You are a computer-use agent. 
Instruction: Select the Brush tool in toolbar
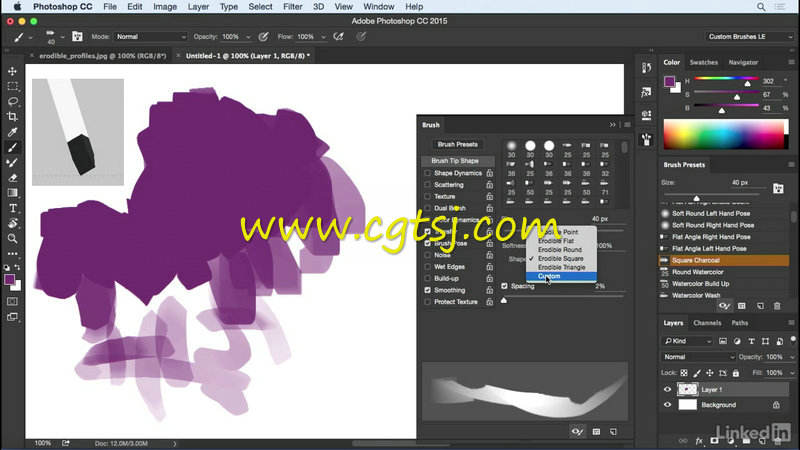[12, 147]
